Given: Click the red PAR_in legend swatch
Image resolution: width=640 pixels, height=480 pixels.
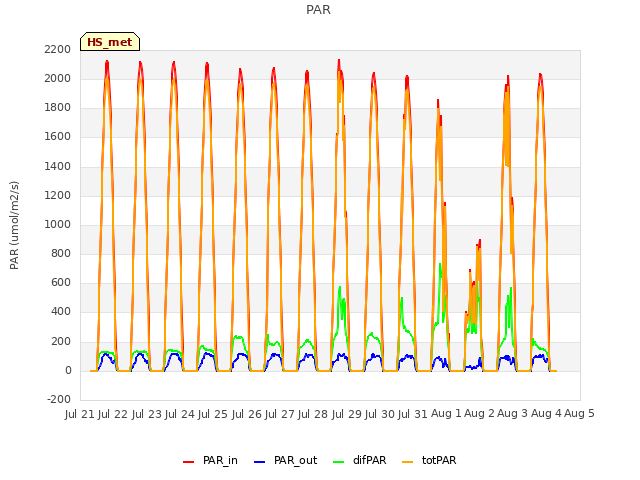Looking at the screenshot, I should [x=188, y=462].
